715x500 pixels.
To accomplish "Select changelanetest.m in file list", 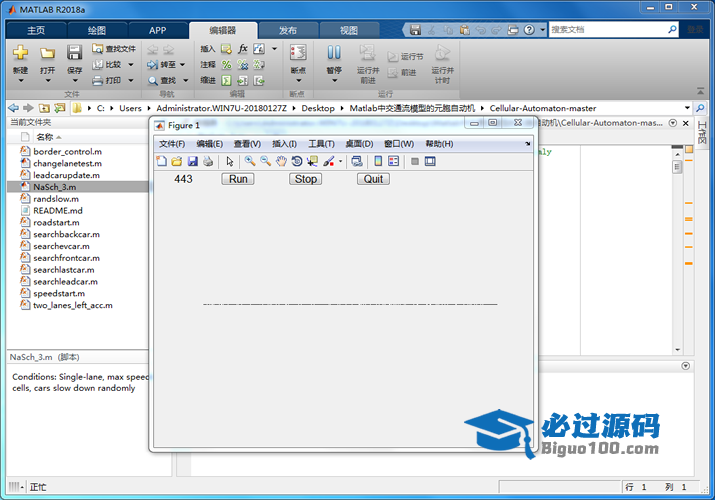I will (x=67, y=163).
